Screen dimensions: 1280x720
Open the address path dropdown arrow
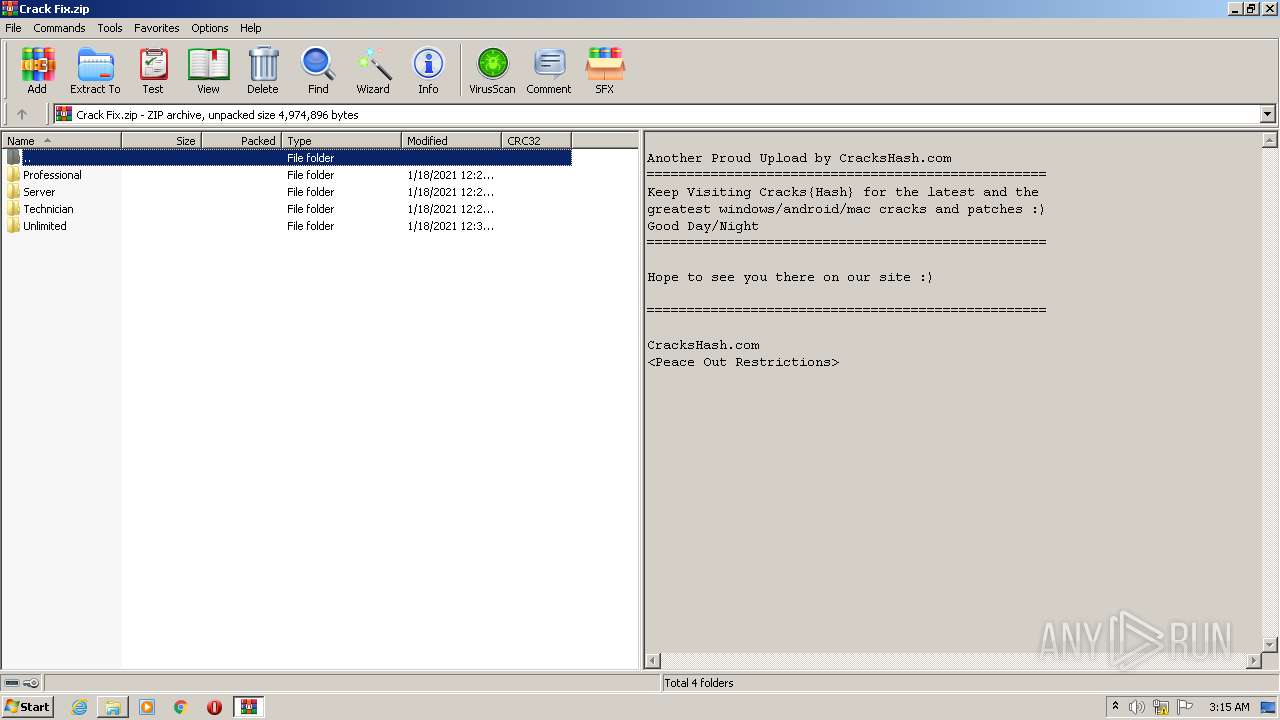1268,114
